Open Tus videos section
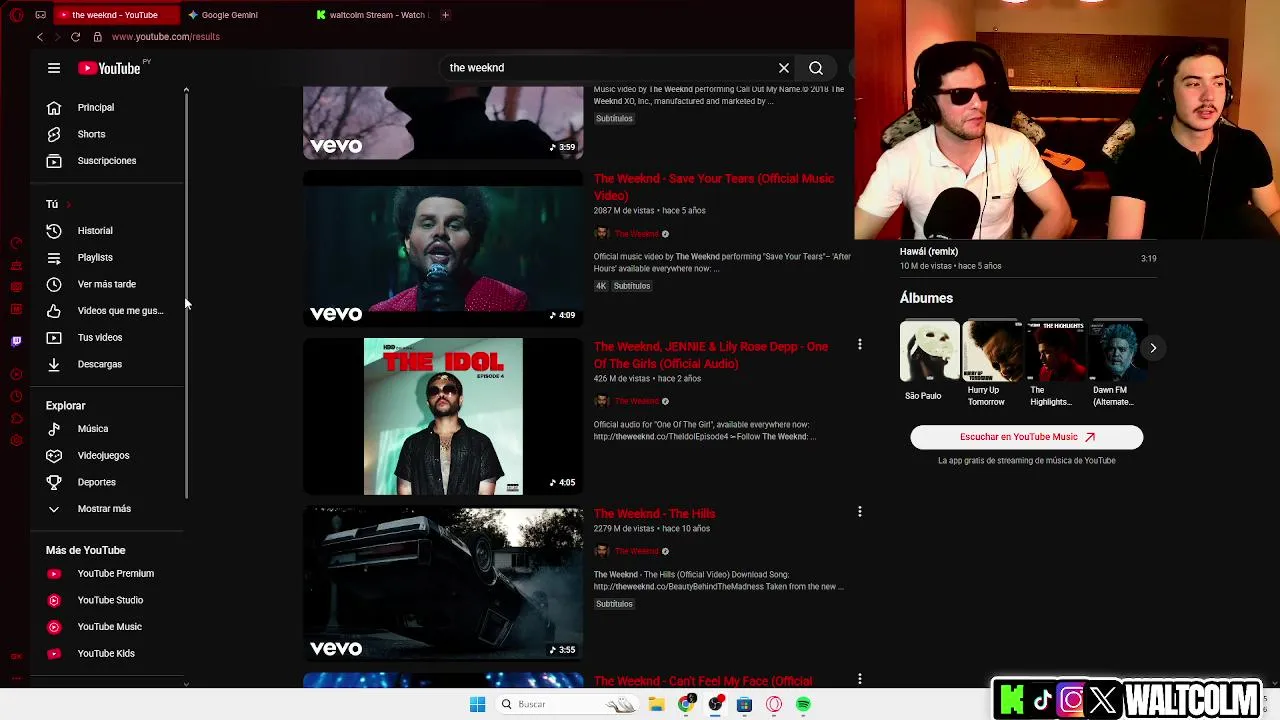 (100, 338)
